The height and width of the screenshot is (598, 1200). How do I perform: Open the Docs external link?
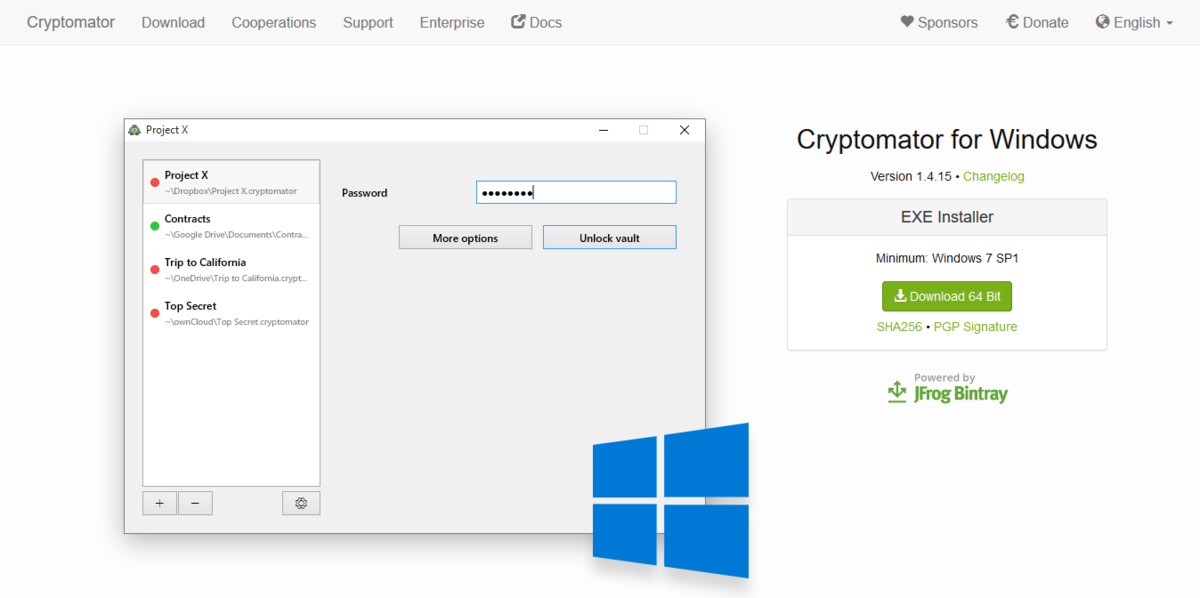pos(536,22)
